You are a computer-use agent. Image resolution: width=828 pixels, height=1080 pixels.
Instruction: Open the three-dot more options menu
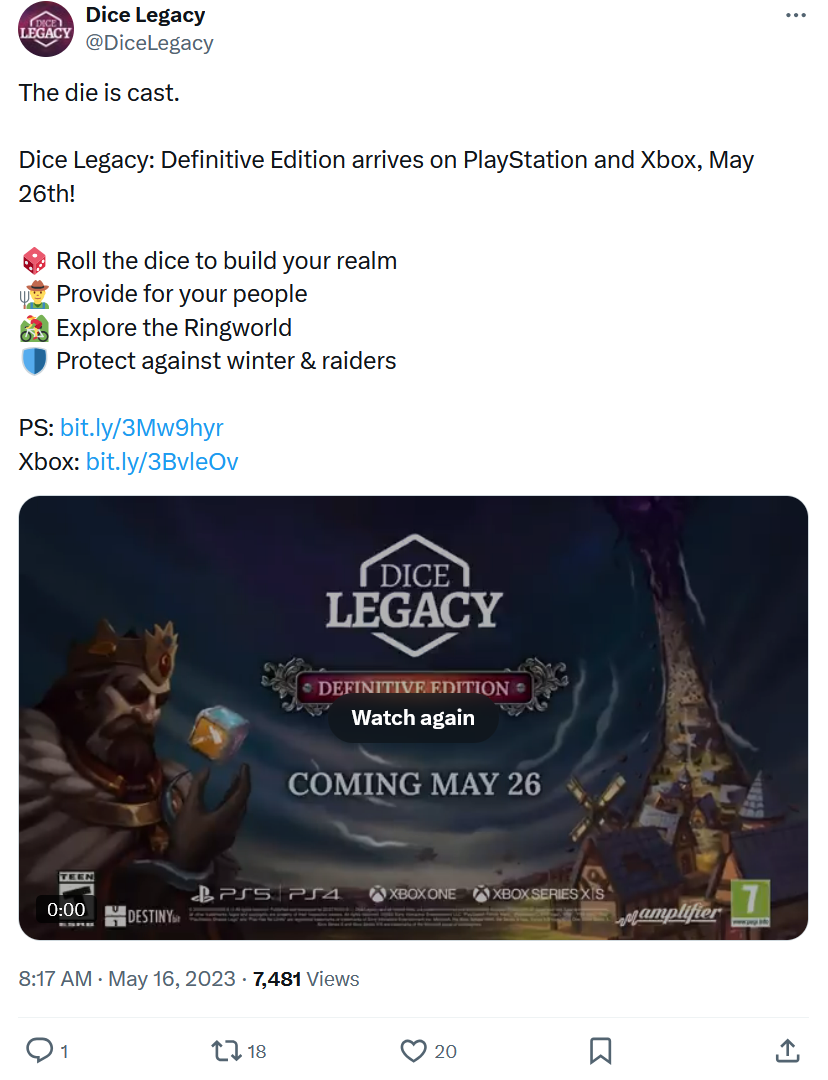click(x=796, y=15)
